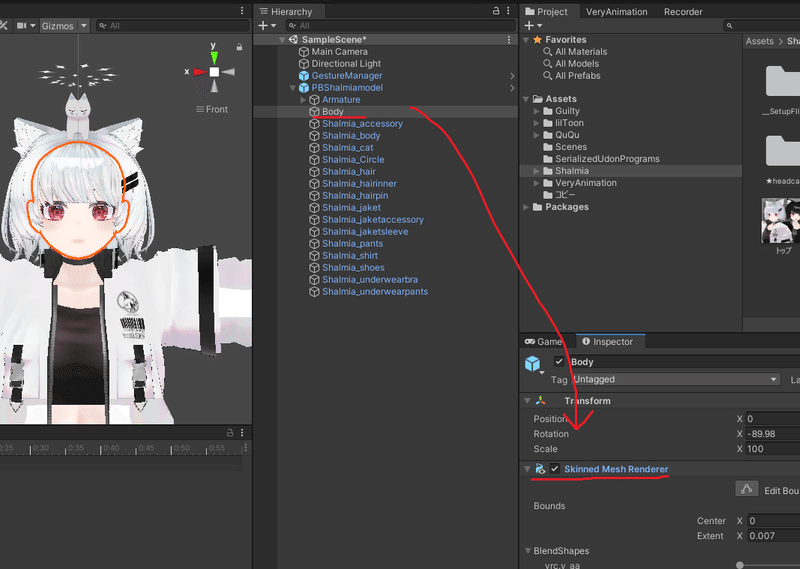Click the Scene view search field
The image size is (800, 569).
tap(173, 26)
